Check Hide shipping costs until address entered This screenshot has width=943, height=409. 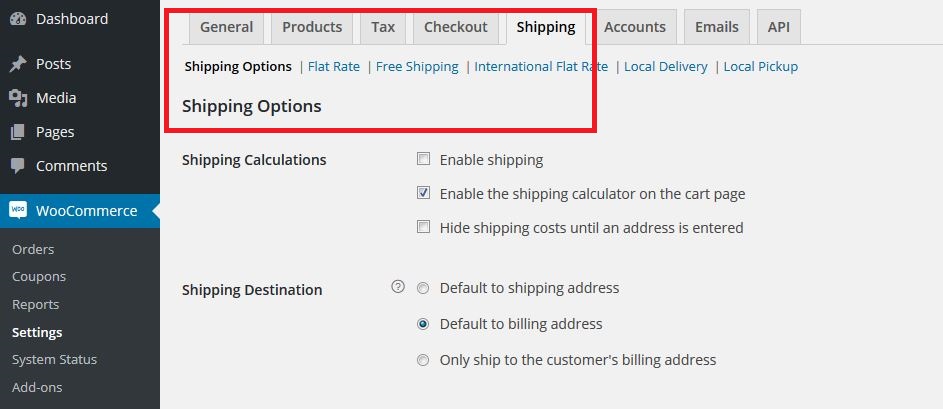(424, 227)
